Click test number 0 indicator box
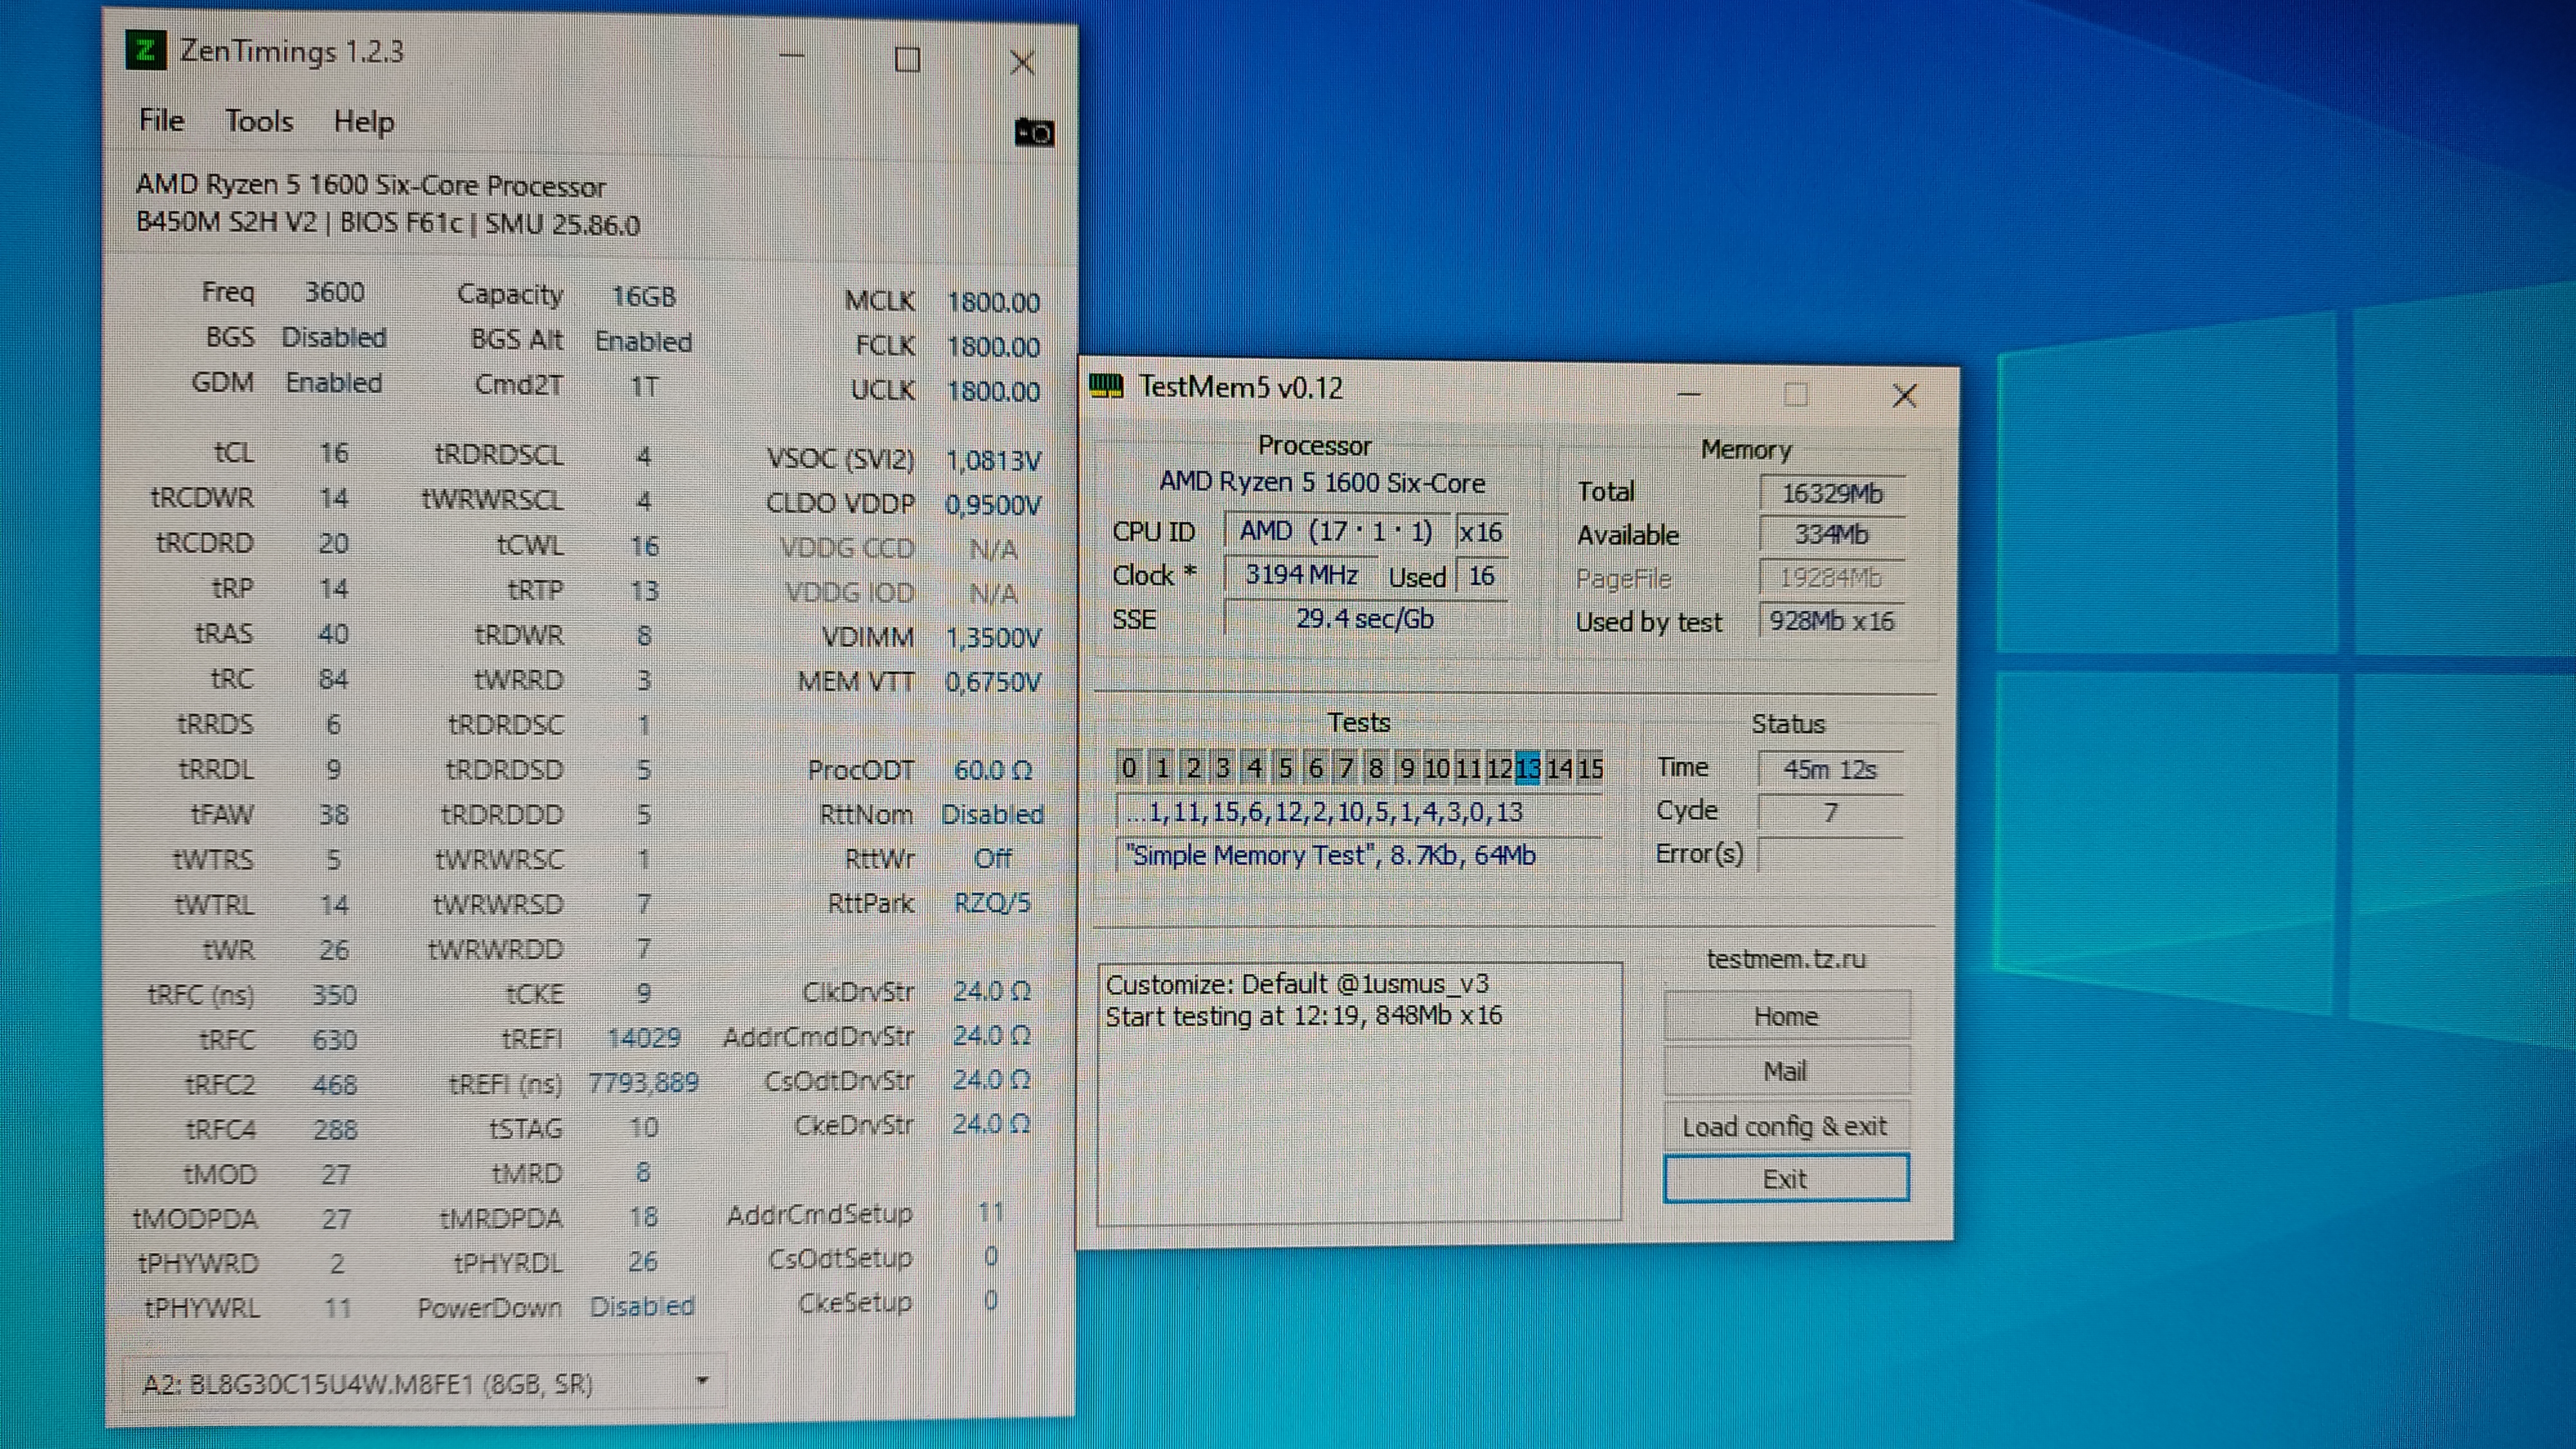This screenshot has width=2576, height=1449. [x=1129, y=767]
